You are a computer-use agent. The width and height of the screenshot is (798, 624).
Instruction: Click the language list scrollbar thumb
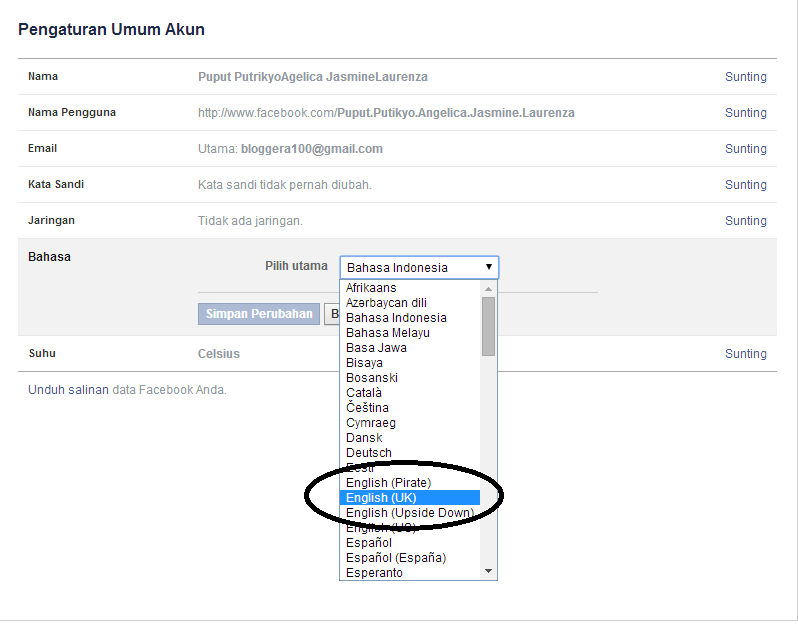pos(489,326)
